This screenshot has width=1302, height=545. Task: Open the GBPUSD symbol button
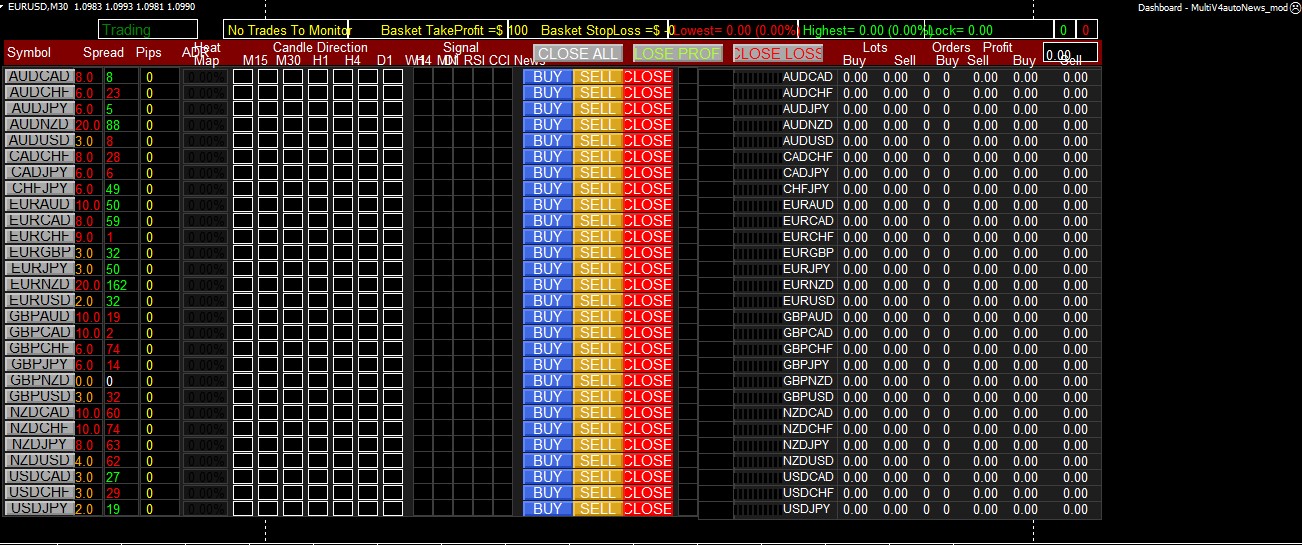click(39, 396)
